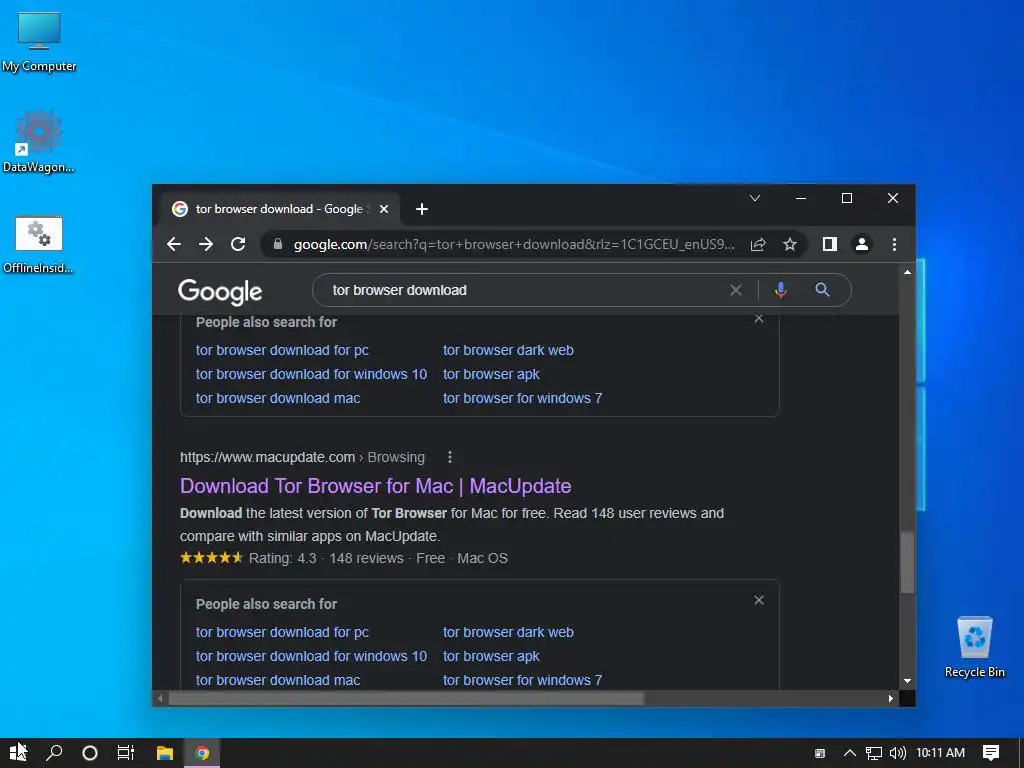Start voice search with the microphone icon
This screenshot has height=768, width=1024.
coord(780,290)
